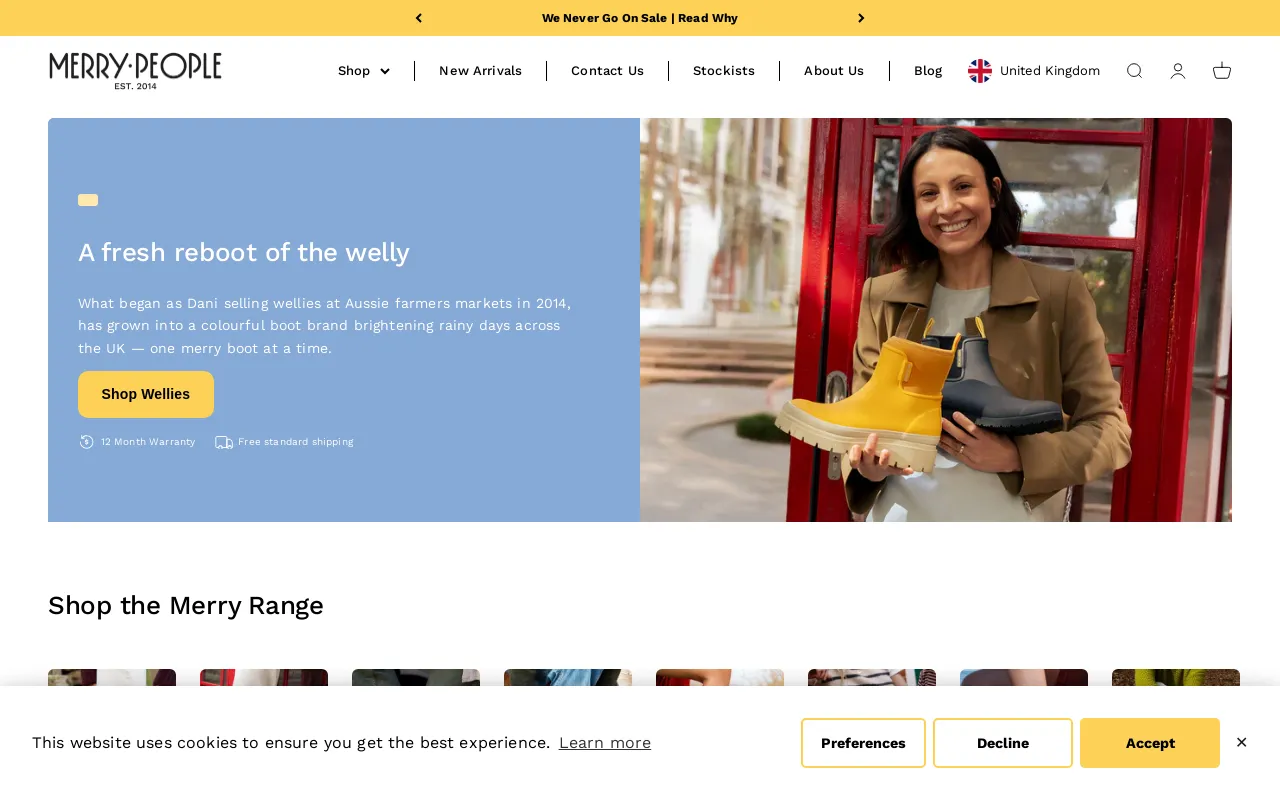
Task: Accept the website cookies
Action: click(1149, 743)
